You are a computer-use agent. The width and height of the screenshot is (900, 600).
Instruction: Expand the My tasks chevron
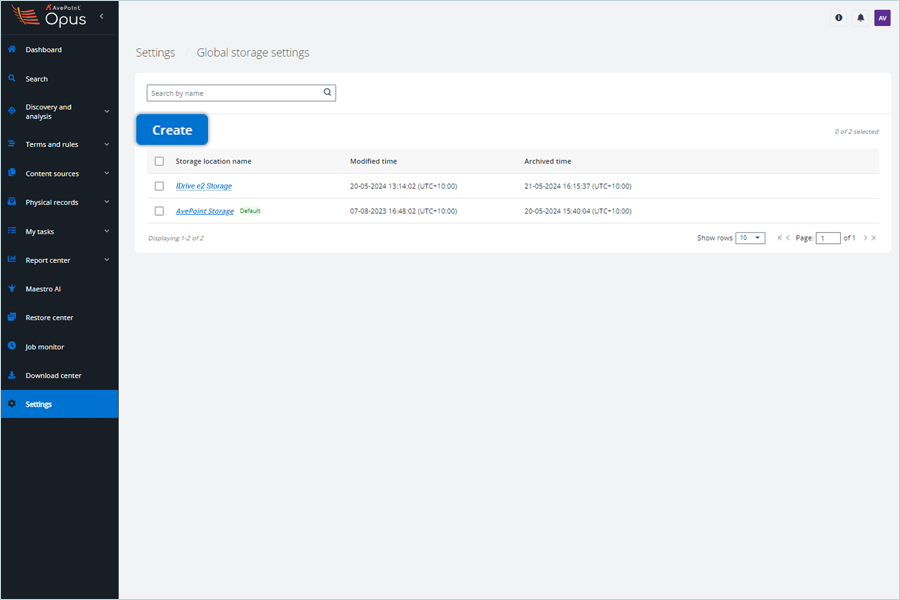tap(107, 231)
